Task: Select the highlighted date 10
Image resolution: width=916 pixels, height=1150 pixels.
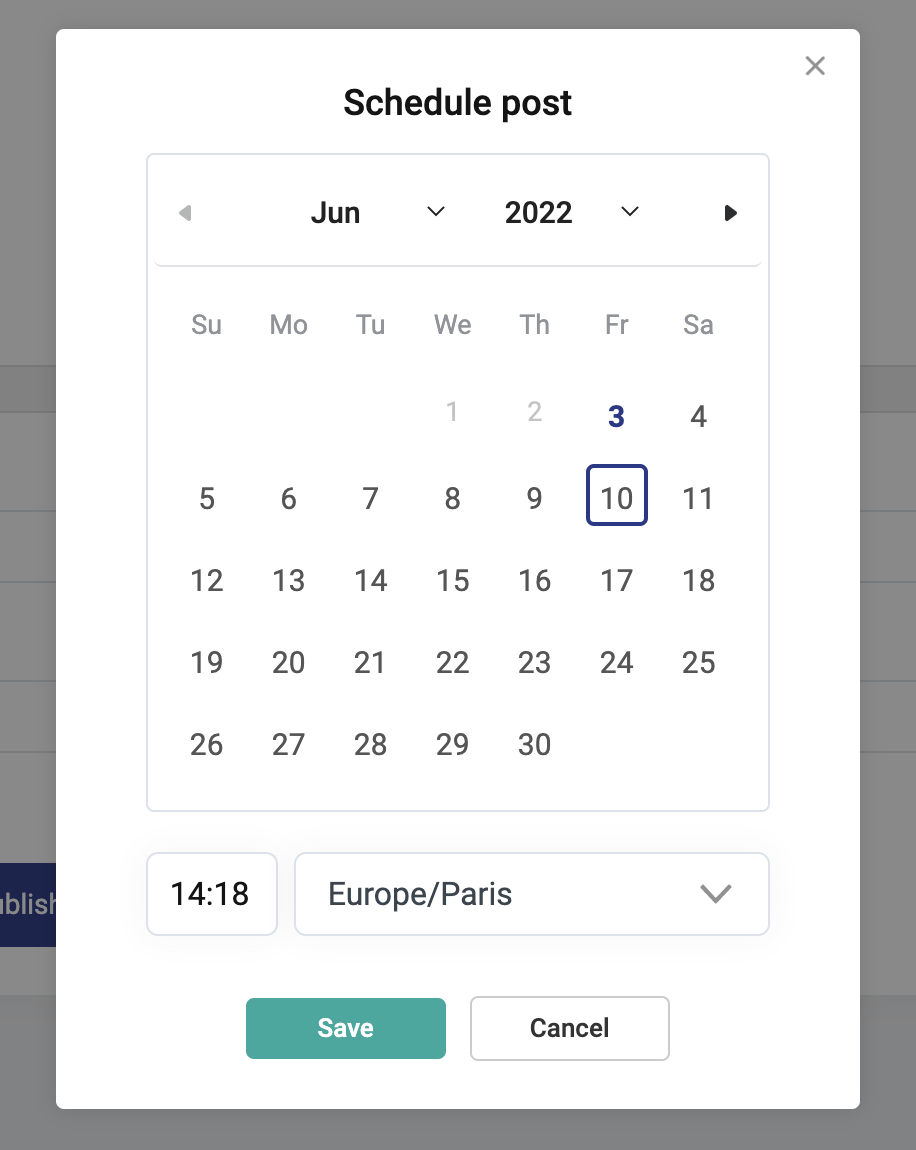Action: point(616,498)
